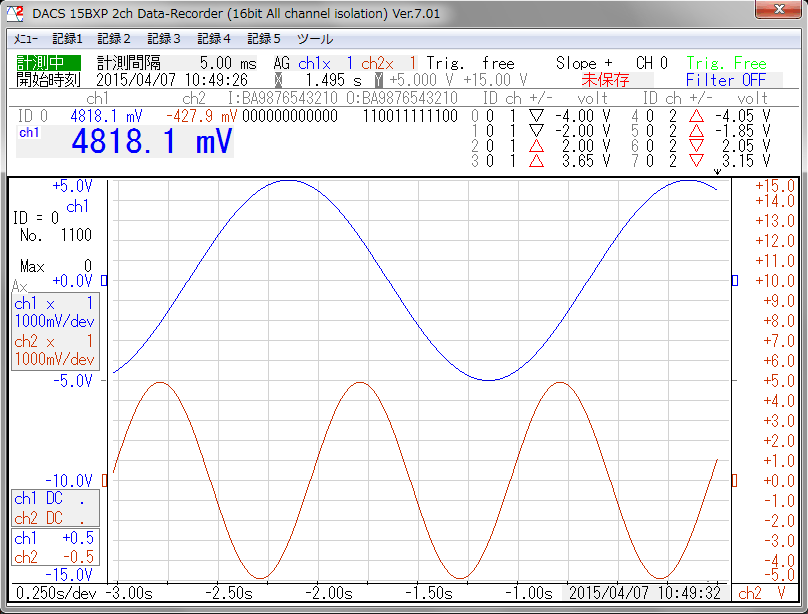Click the small cursor arrow above the graph

[x=717, y=172]
